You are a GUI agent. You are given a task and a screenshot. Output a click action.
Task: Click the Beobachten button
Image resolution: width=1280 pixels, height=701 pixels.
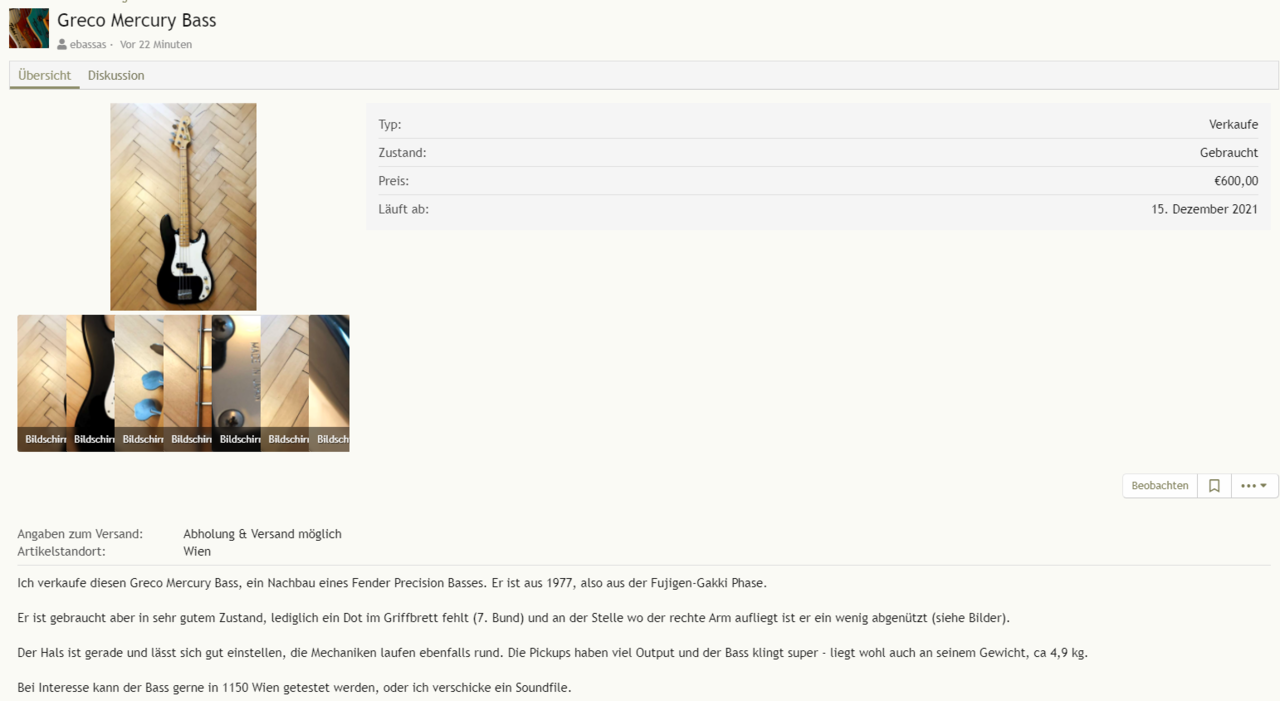click(1159, 486)
